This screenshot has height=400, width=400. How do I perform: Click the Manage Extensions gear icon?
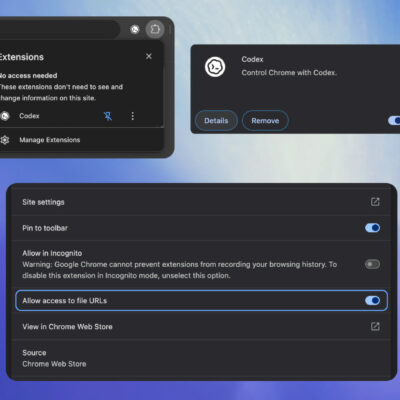pyautogui.click(x=5, y=140)
